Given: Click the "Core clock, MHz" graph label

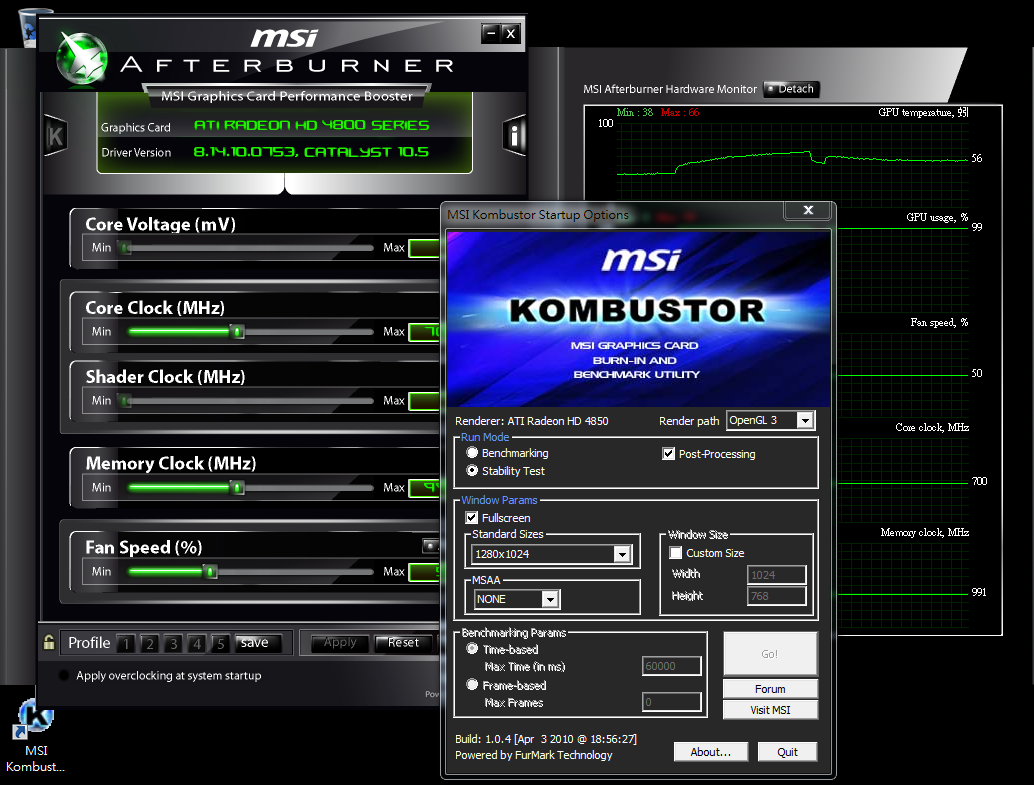Looking at the screenshot, I should point(932,427).
